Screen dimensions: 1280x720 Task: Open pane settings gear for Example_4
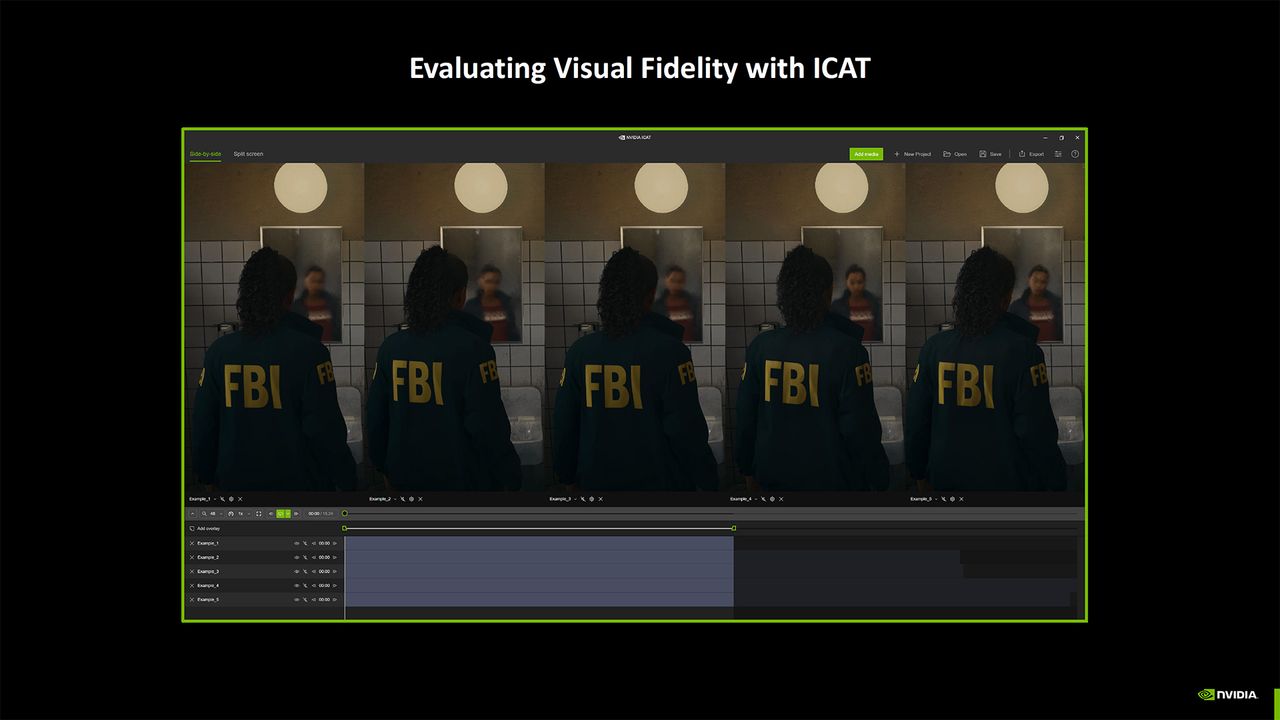coord(772,498)
